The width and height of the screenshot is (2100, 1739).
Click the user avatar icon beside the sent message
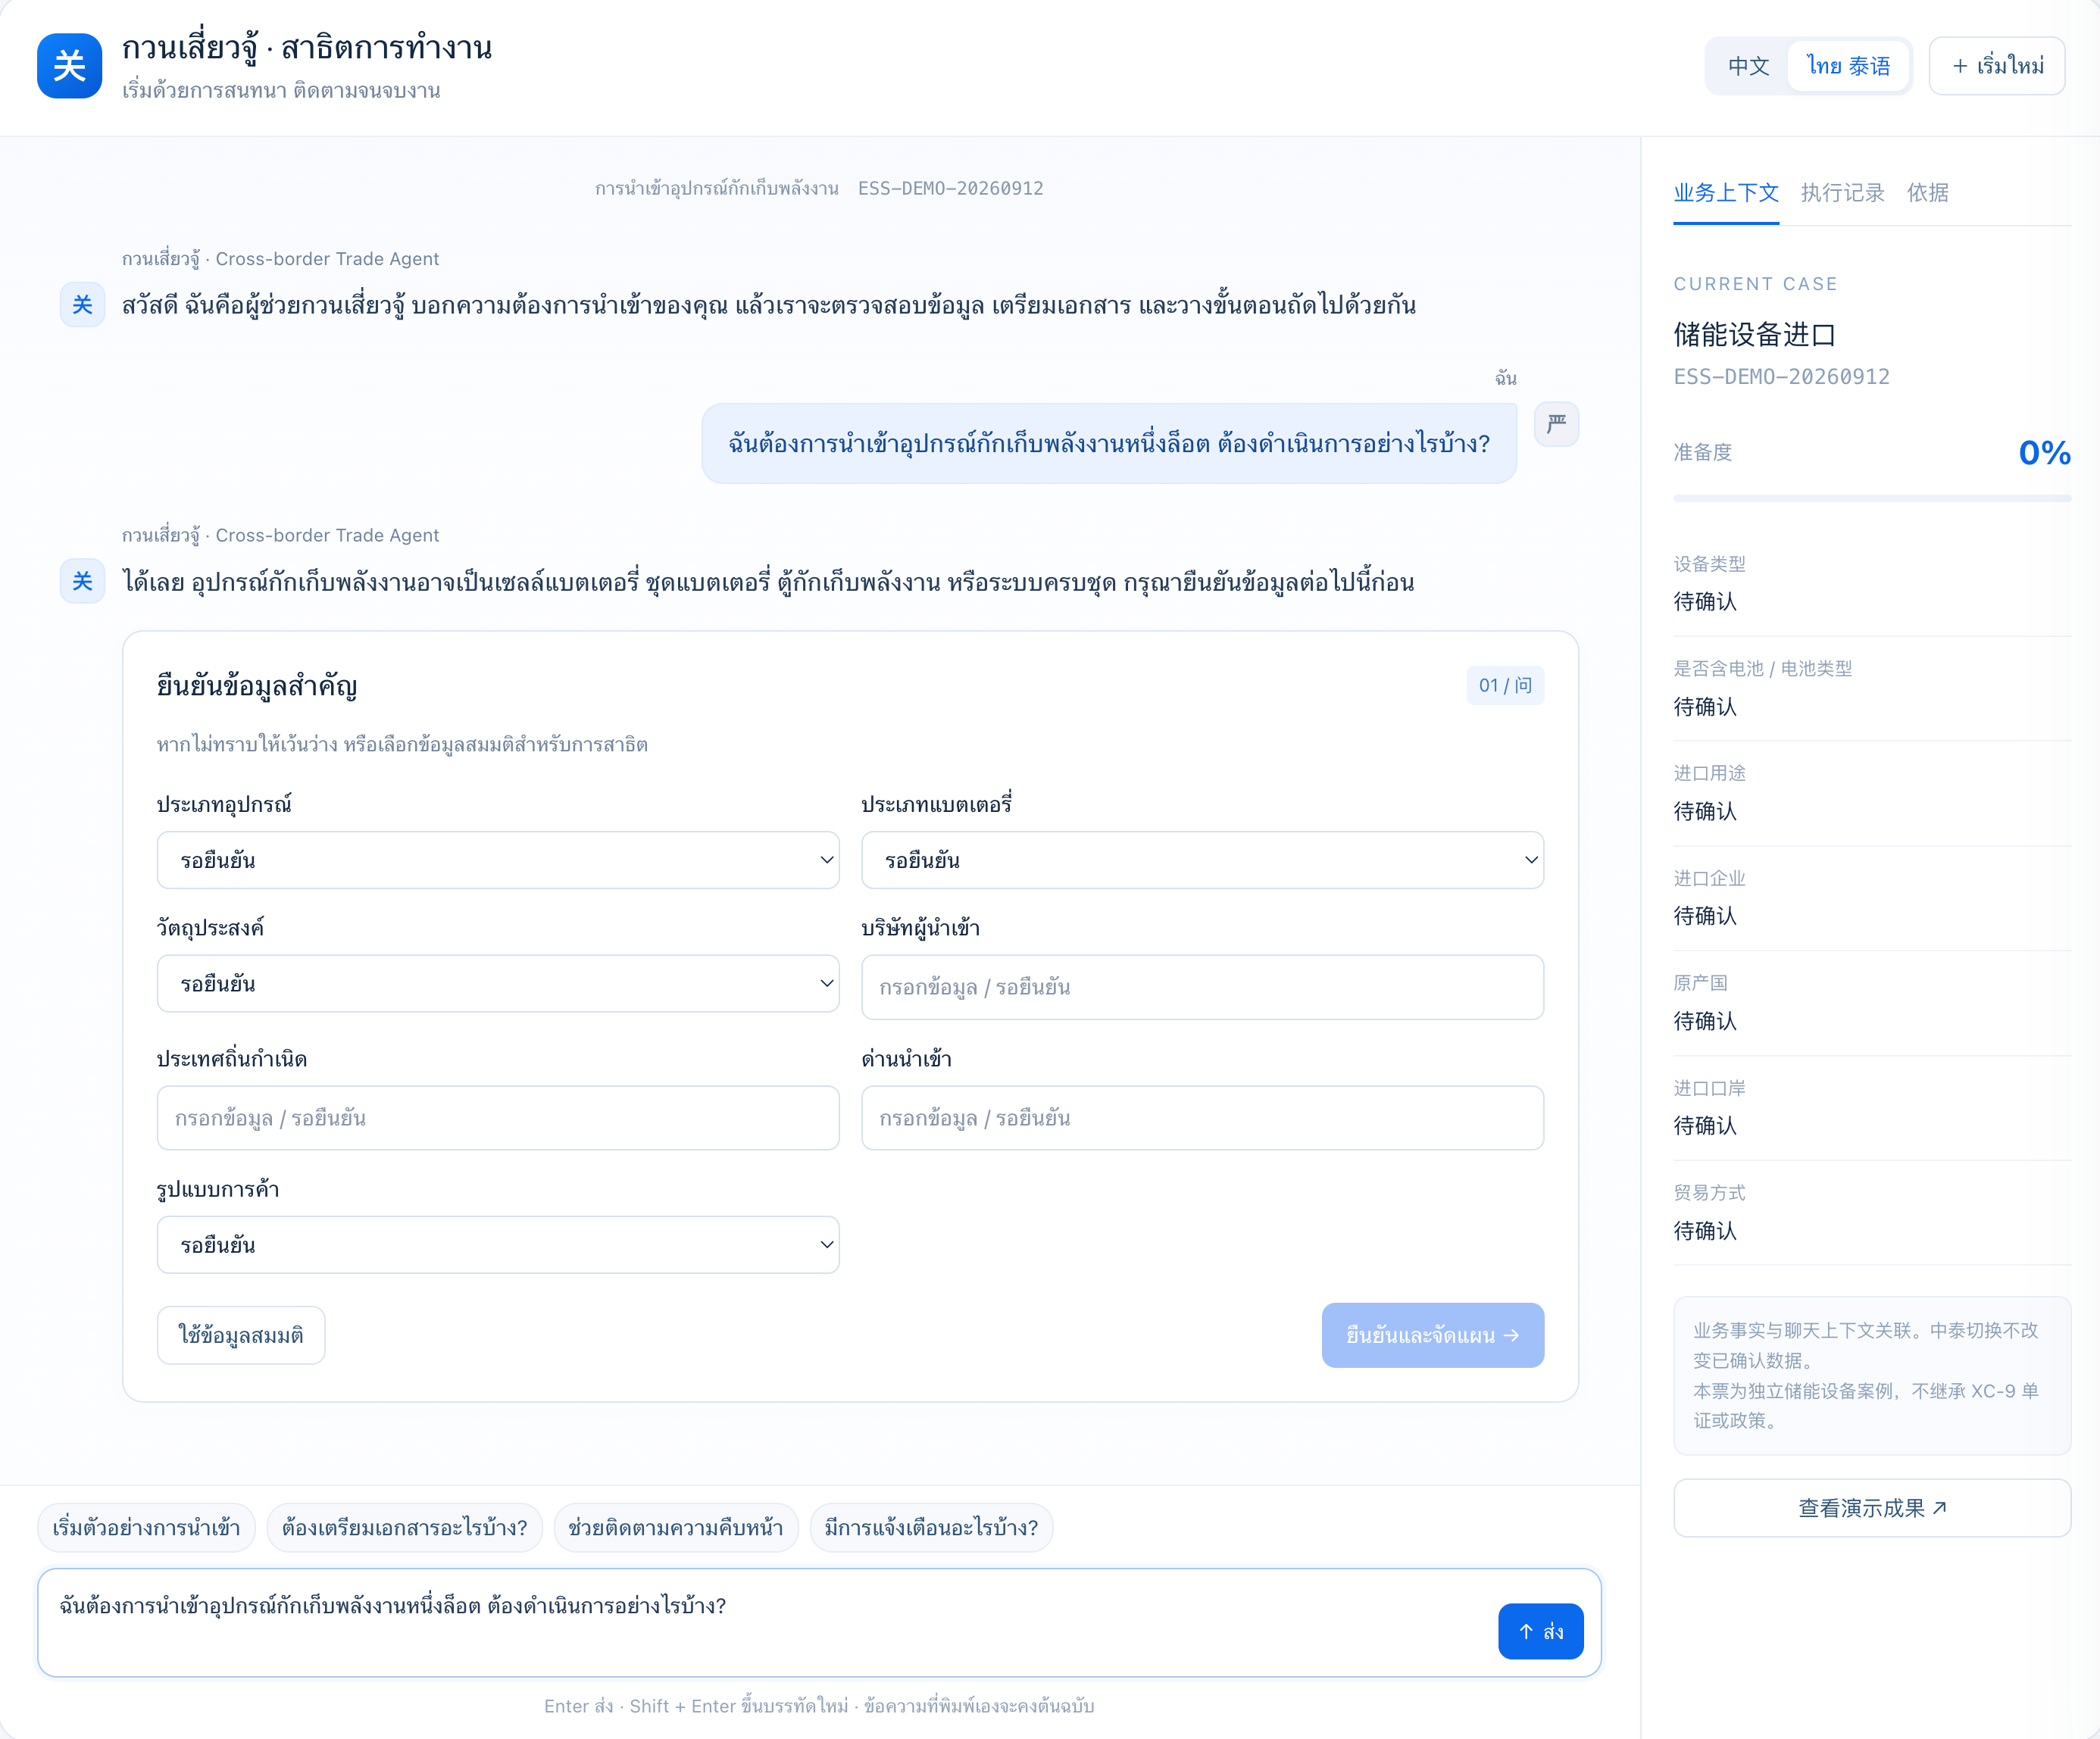(1556, 424)
